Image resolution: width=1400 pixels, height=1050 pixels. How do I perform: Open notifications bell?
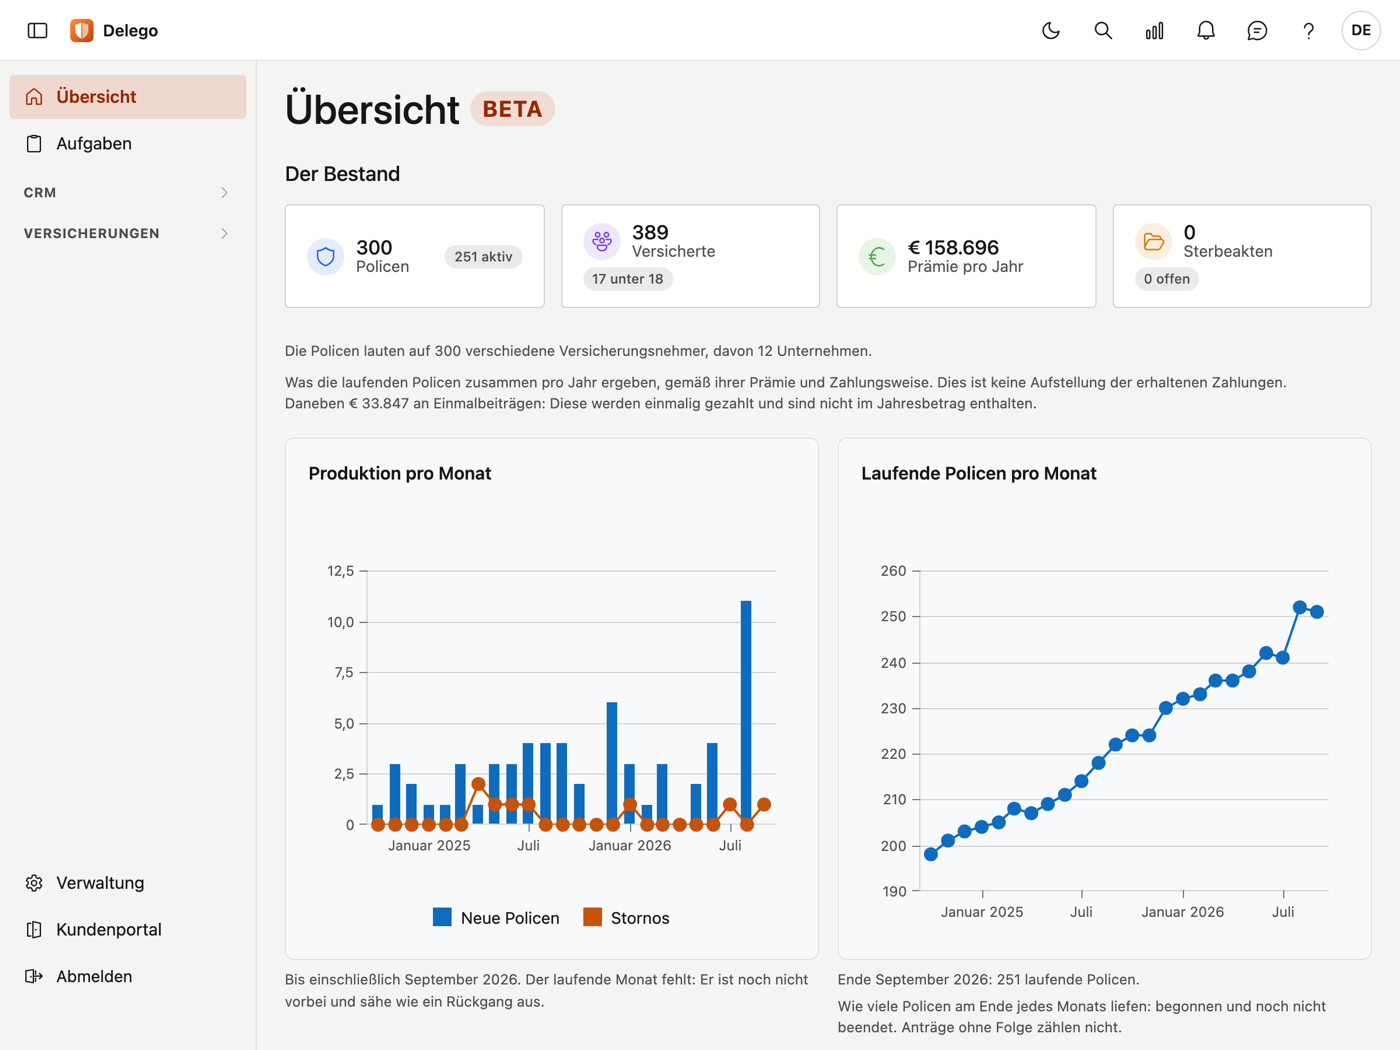pyautogui.click(x=1206, y=30)
